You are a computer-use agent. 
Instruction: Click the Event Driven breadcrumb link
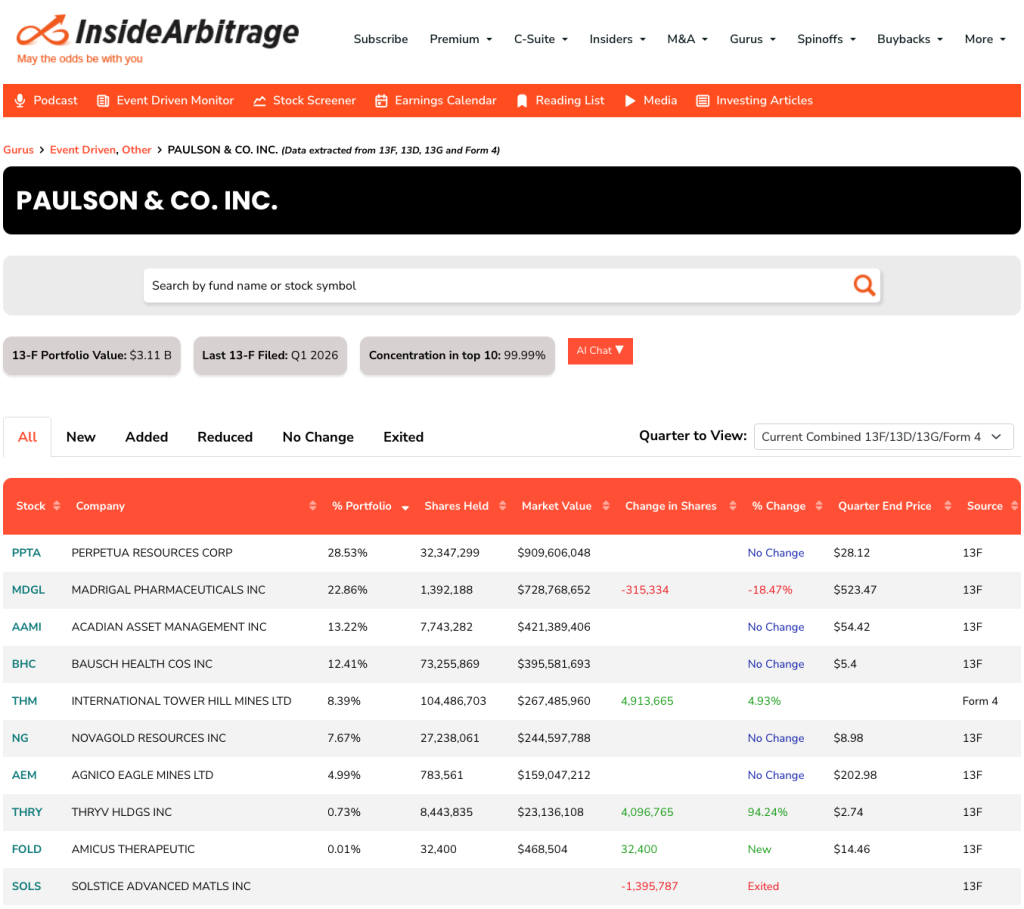coord(83,150)
